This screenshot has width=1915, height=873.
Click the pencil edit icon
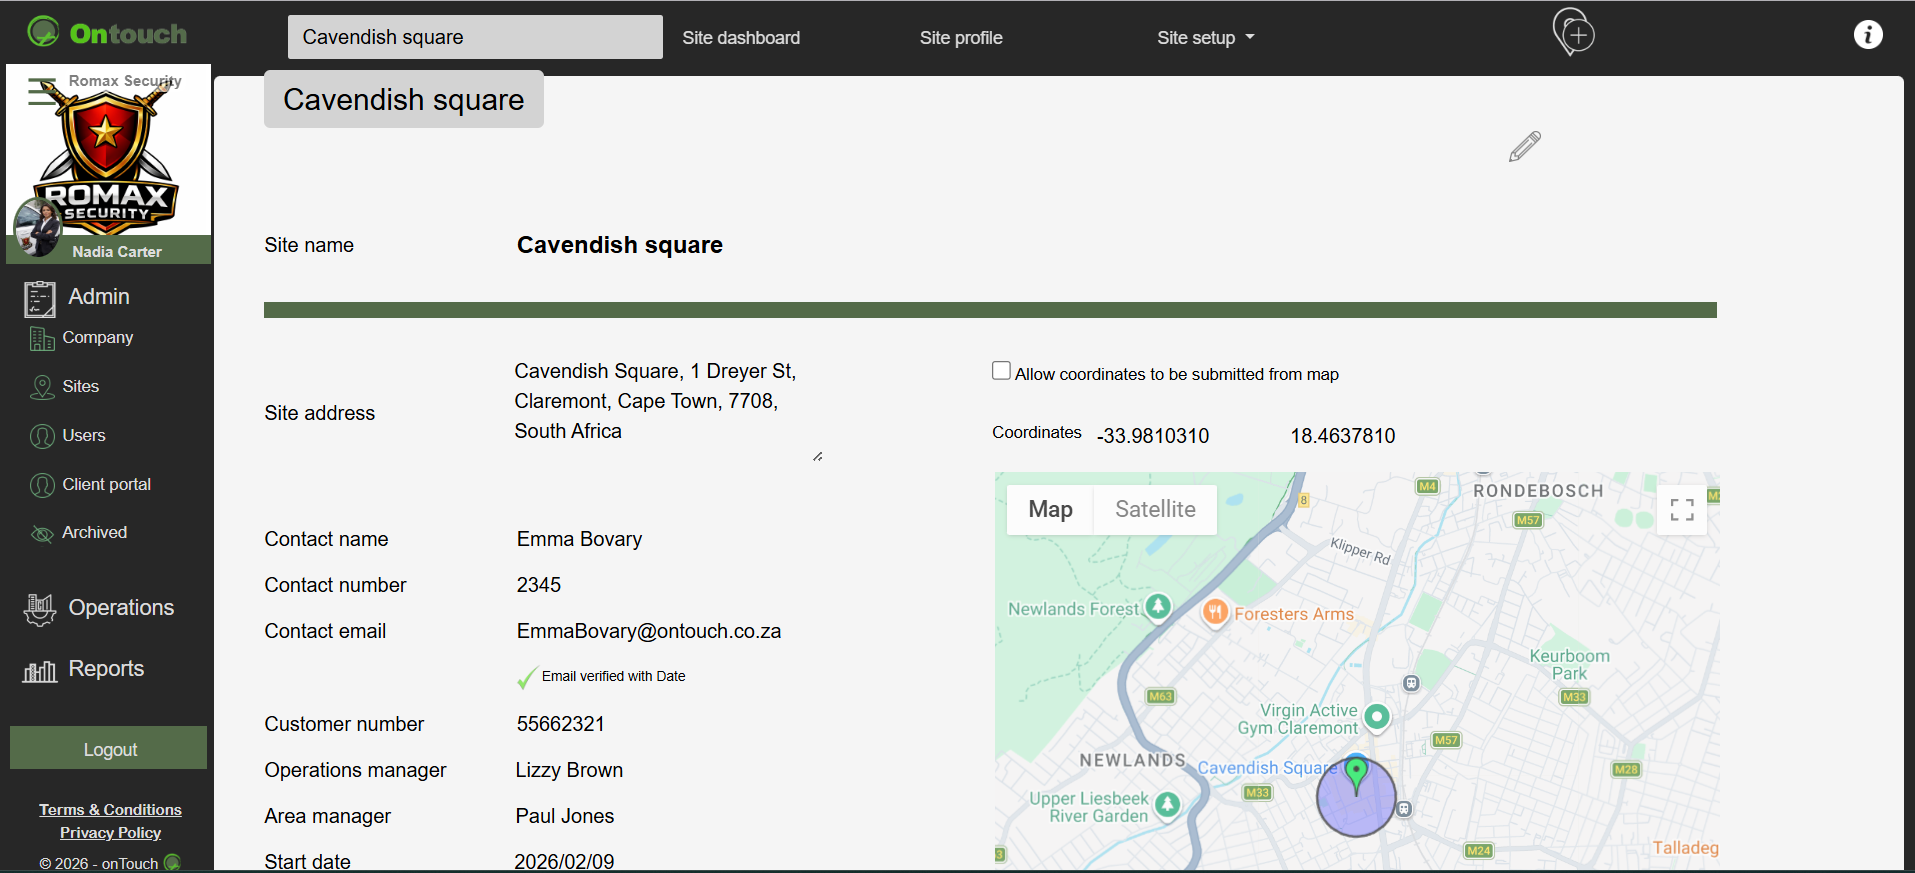click(1524, 147)
